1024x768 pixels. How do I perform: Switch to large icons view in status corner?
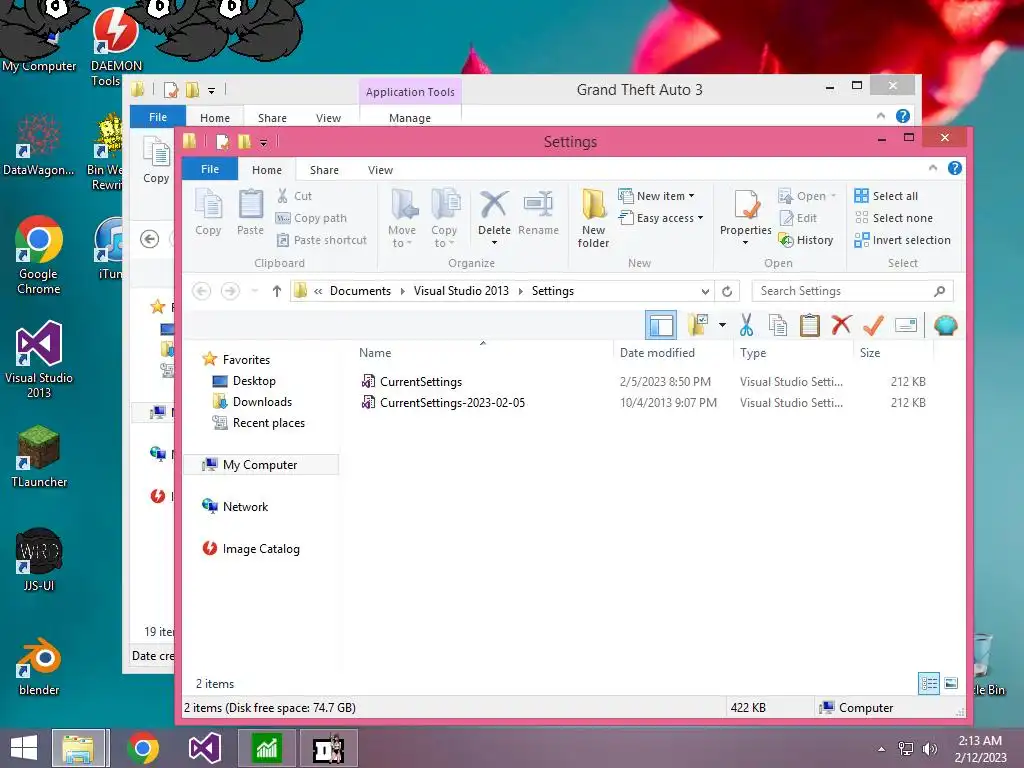pyautogui.click(x=951, y=684)
